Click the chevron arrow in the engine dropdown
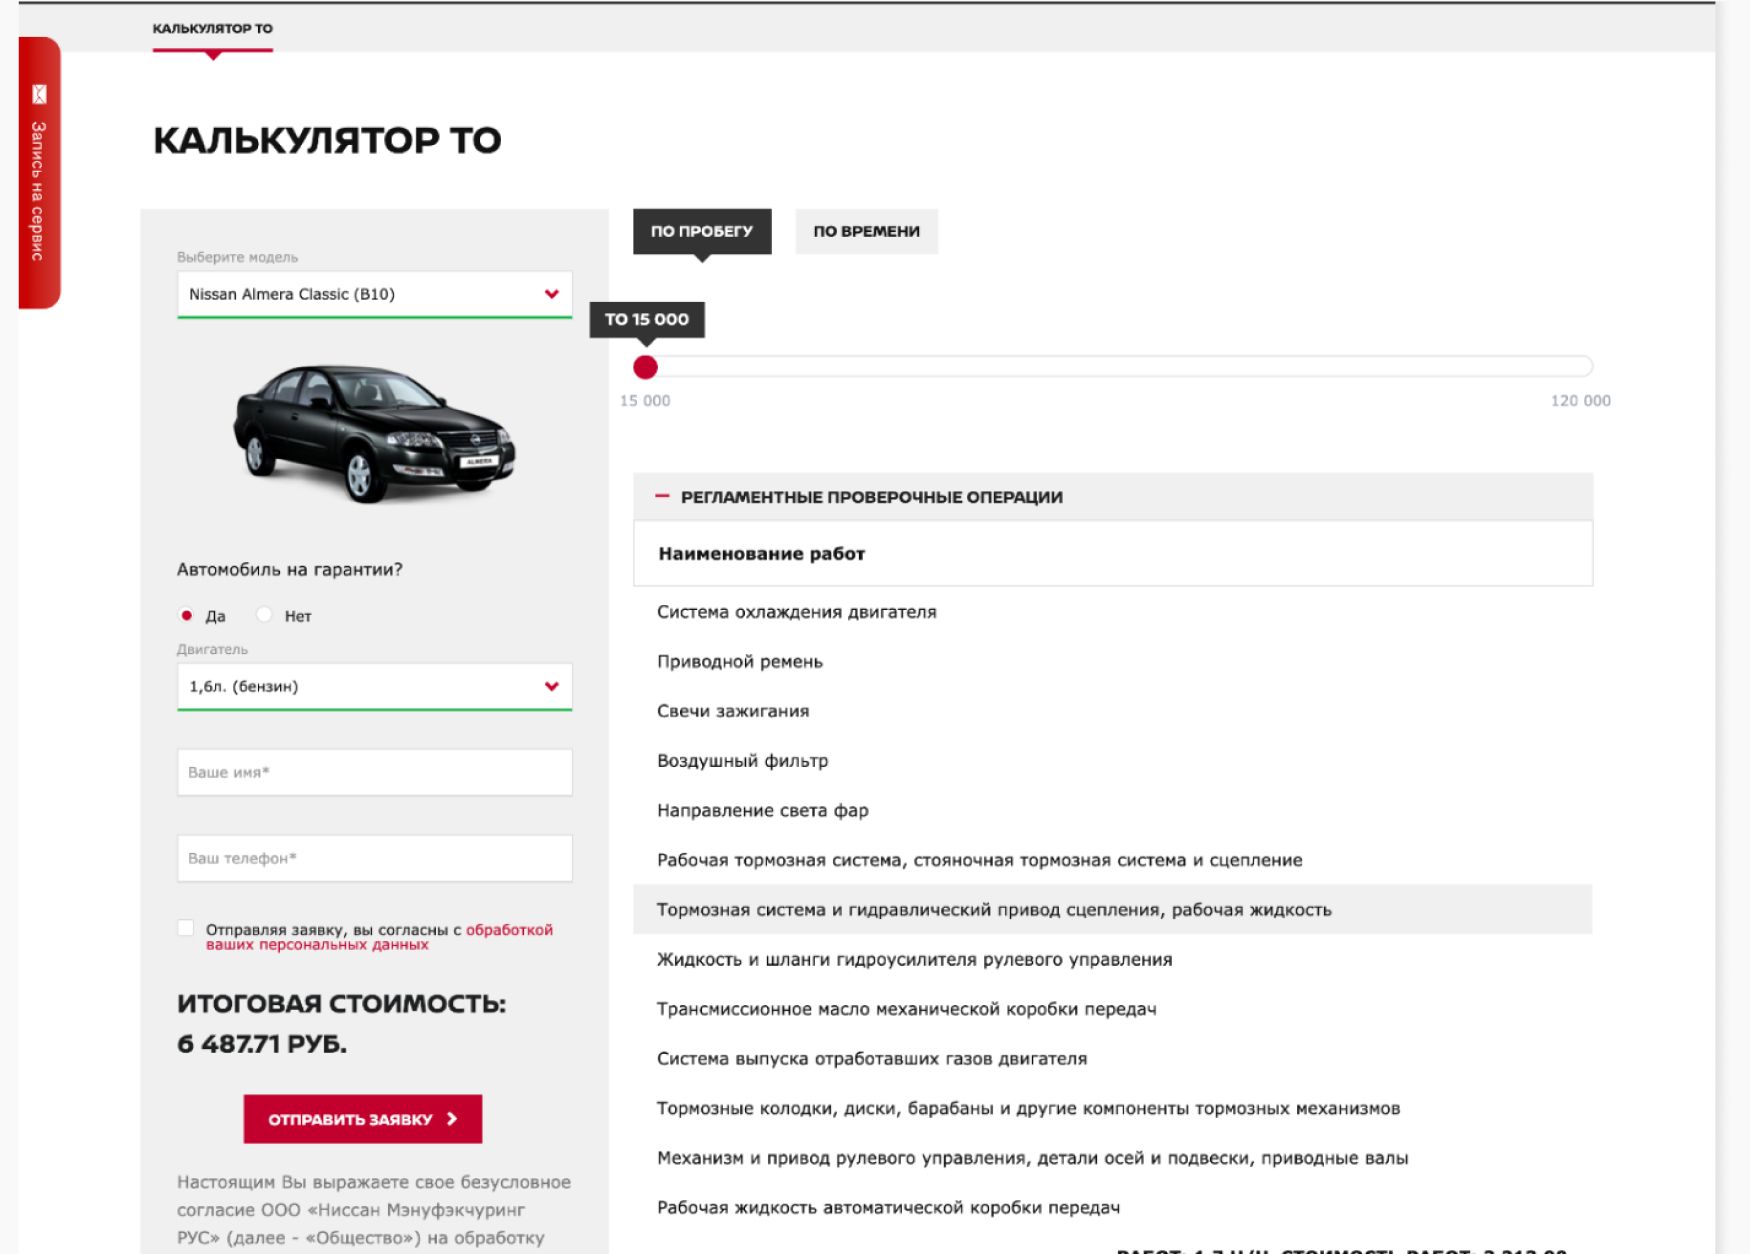 [551, 686]
